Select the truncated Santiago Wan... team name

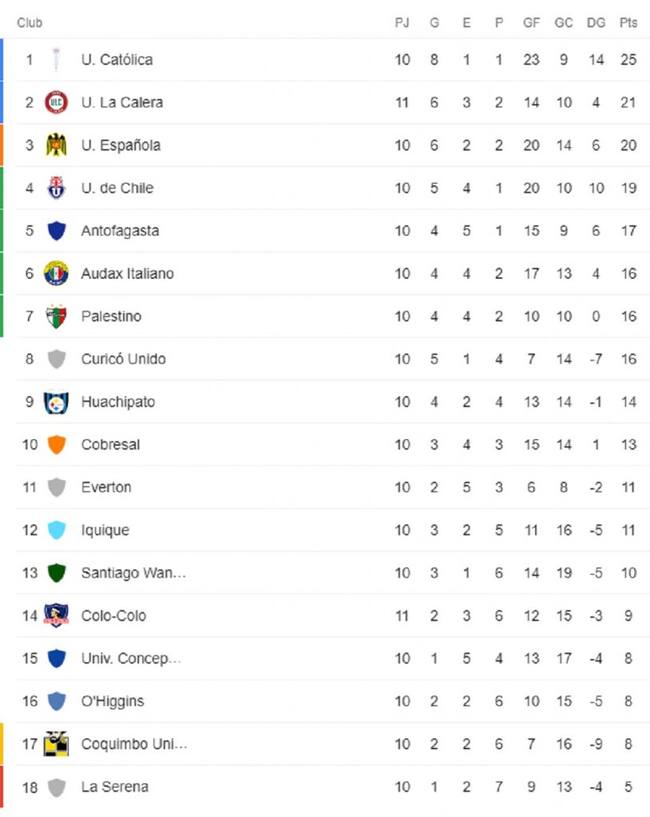(x=133, y=573)
